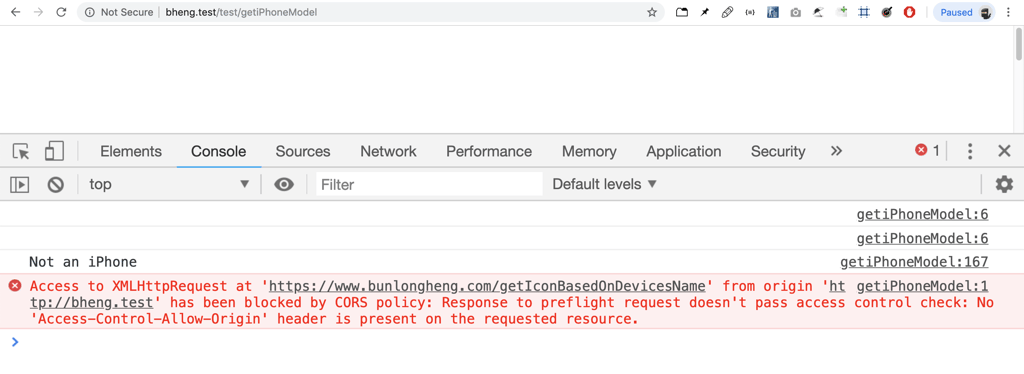1024x374 pixels.
Task: Open the umbrella extension icon
Action: coord(818,12)
